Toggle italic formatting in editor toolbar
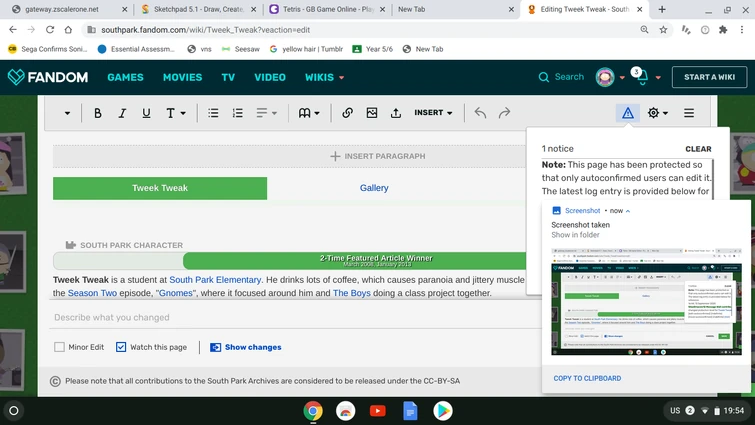Screen dimensions: 755x425 pos(122,113)
